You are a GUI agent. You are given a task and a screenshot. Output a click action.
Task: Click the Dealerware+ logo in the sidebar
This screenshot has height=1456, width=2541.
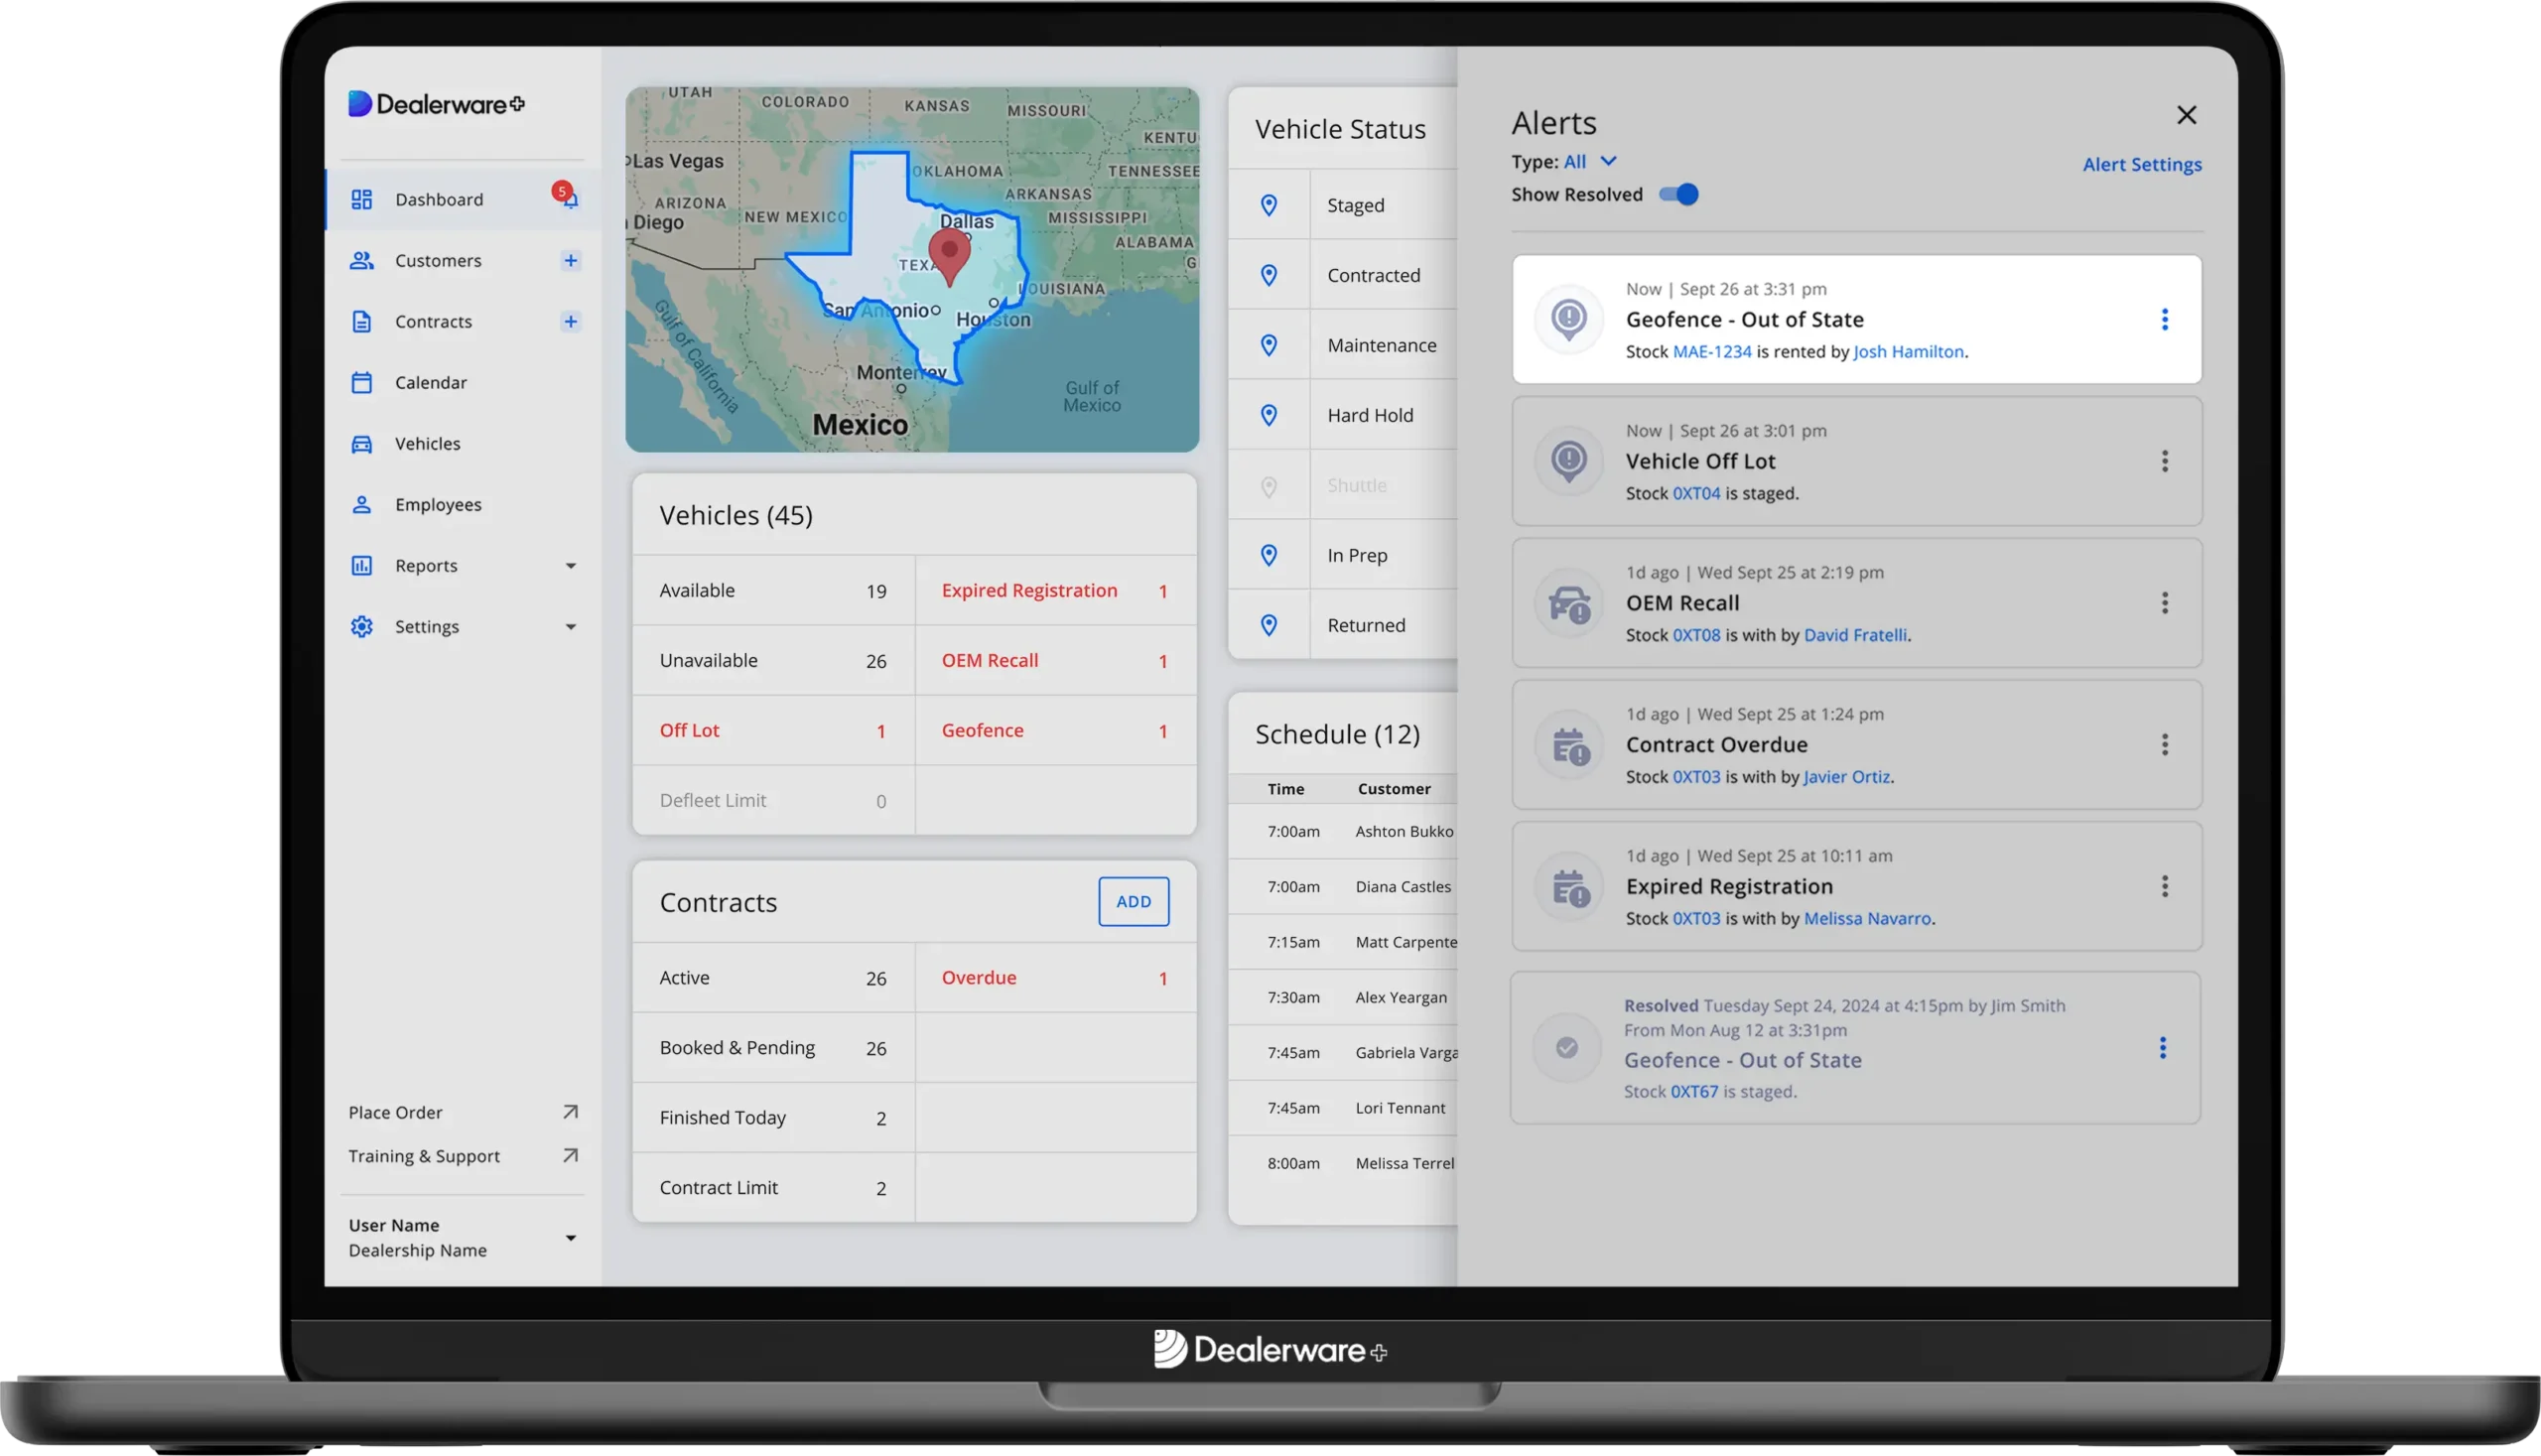coord(436,104)
